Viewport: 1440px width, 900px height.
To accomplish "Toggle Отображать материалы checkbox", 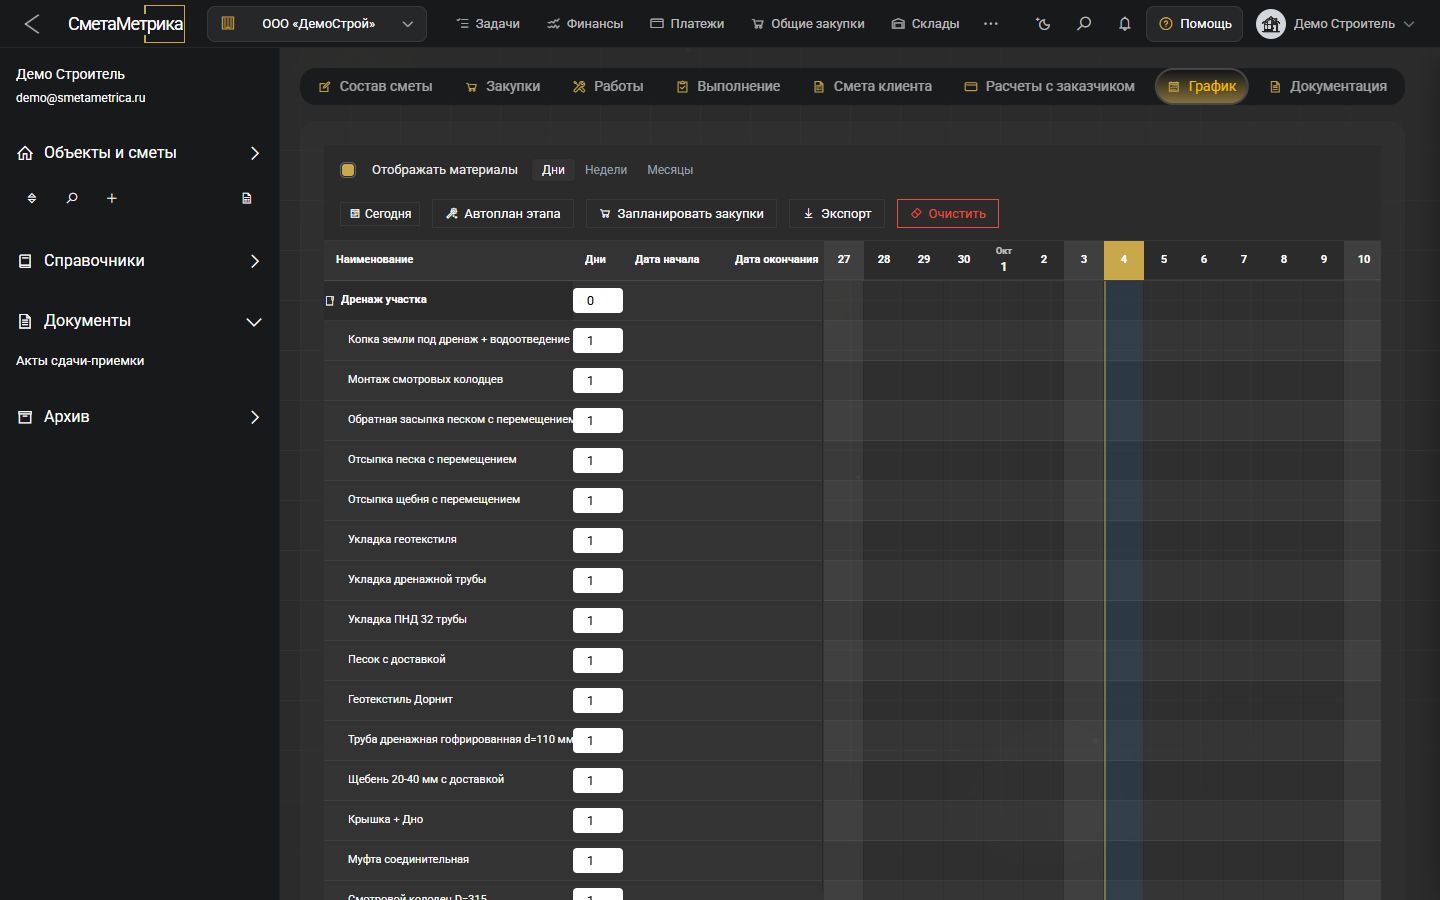I will (x=348, y=170).
